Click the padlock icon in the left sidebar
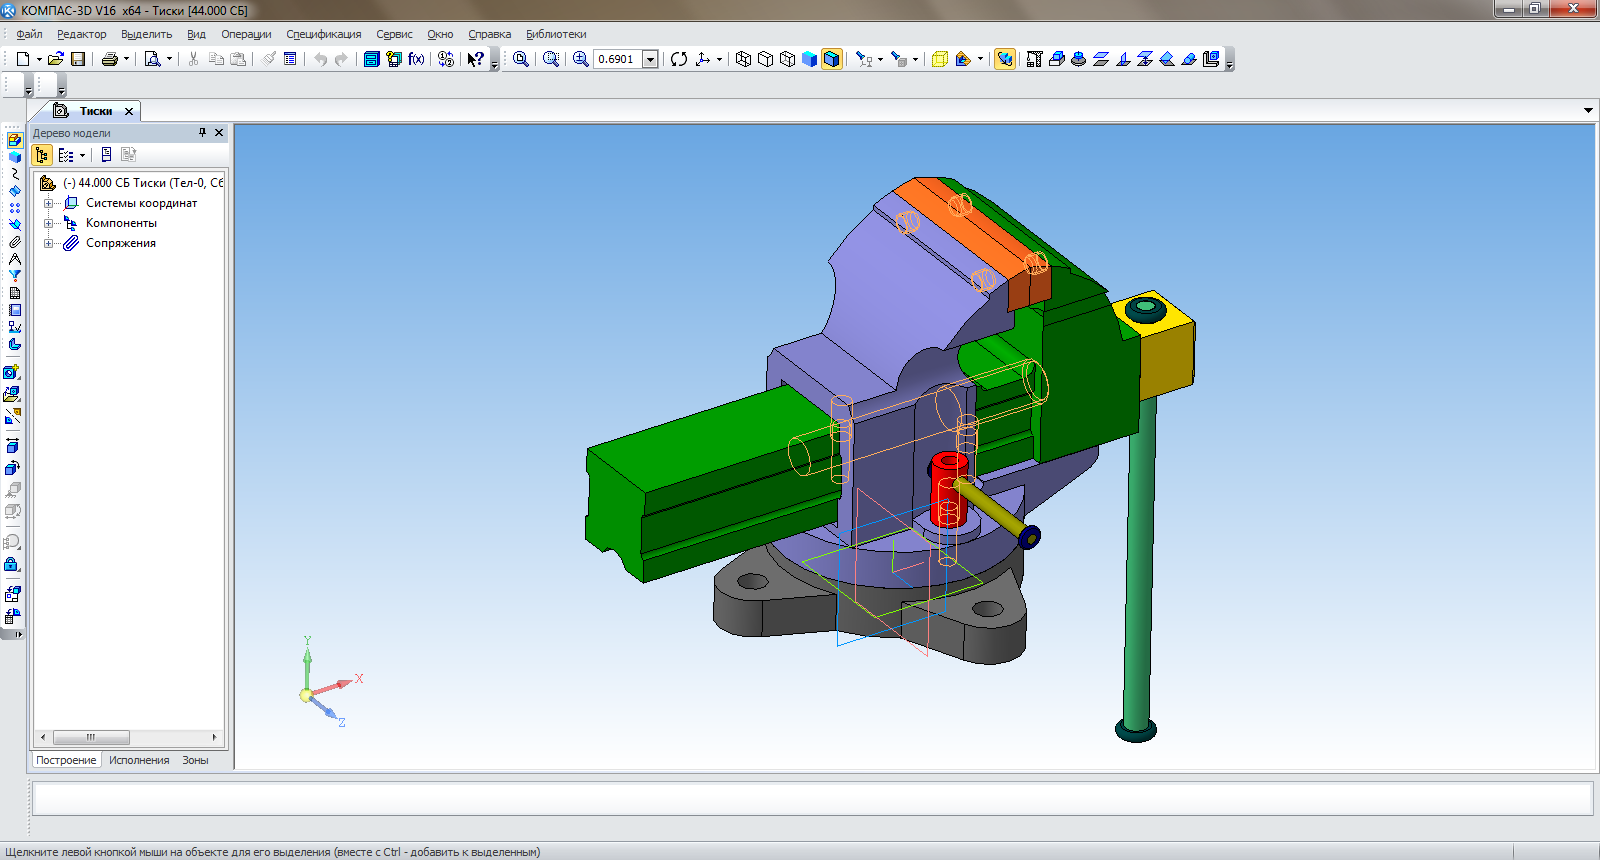This screenshot has width=1600, height=860. pos(12,565)
